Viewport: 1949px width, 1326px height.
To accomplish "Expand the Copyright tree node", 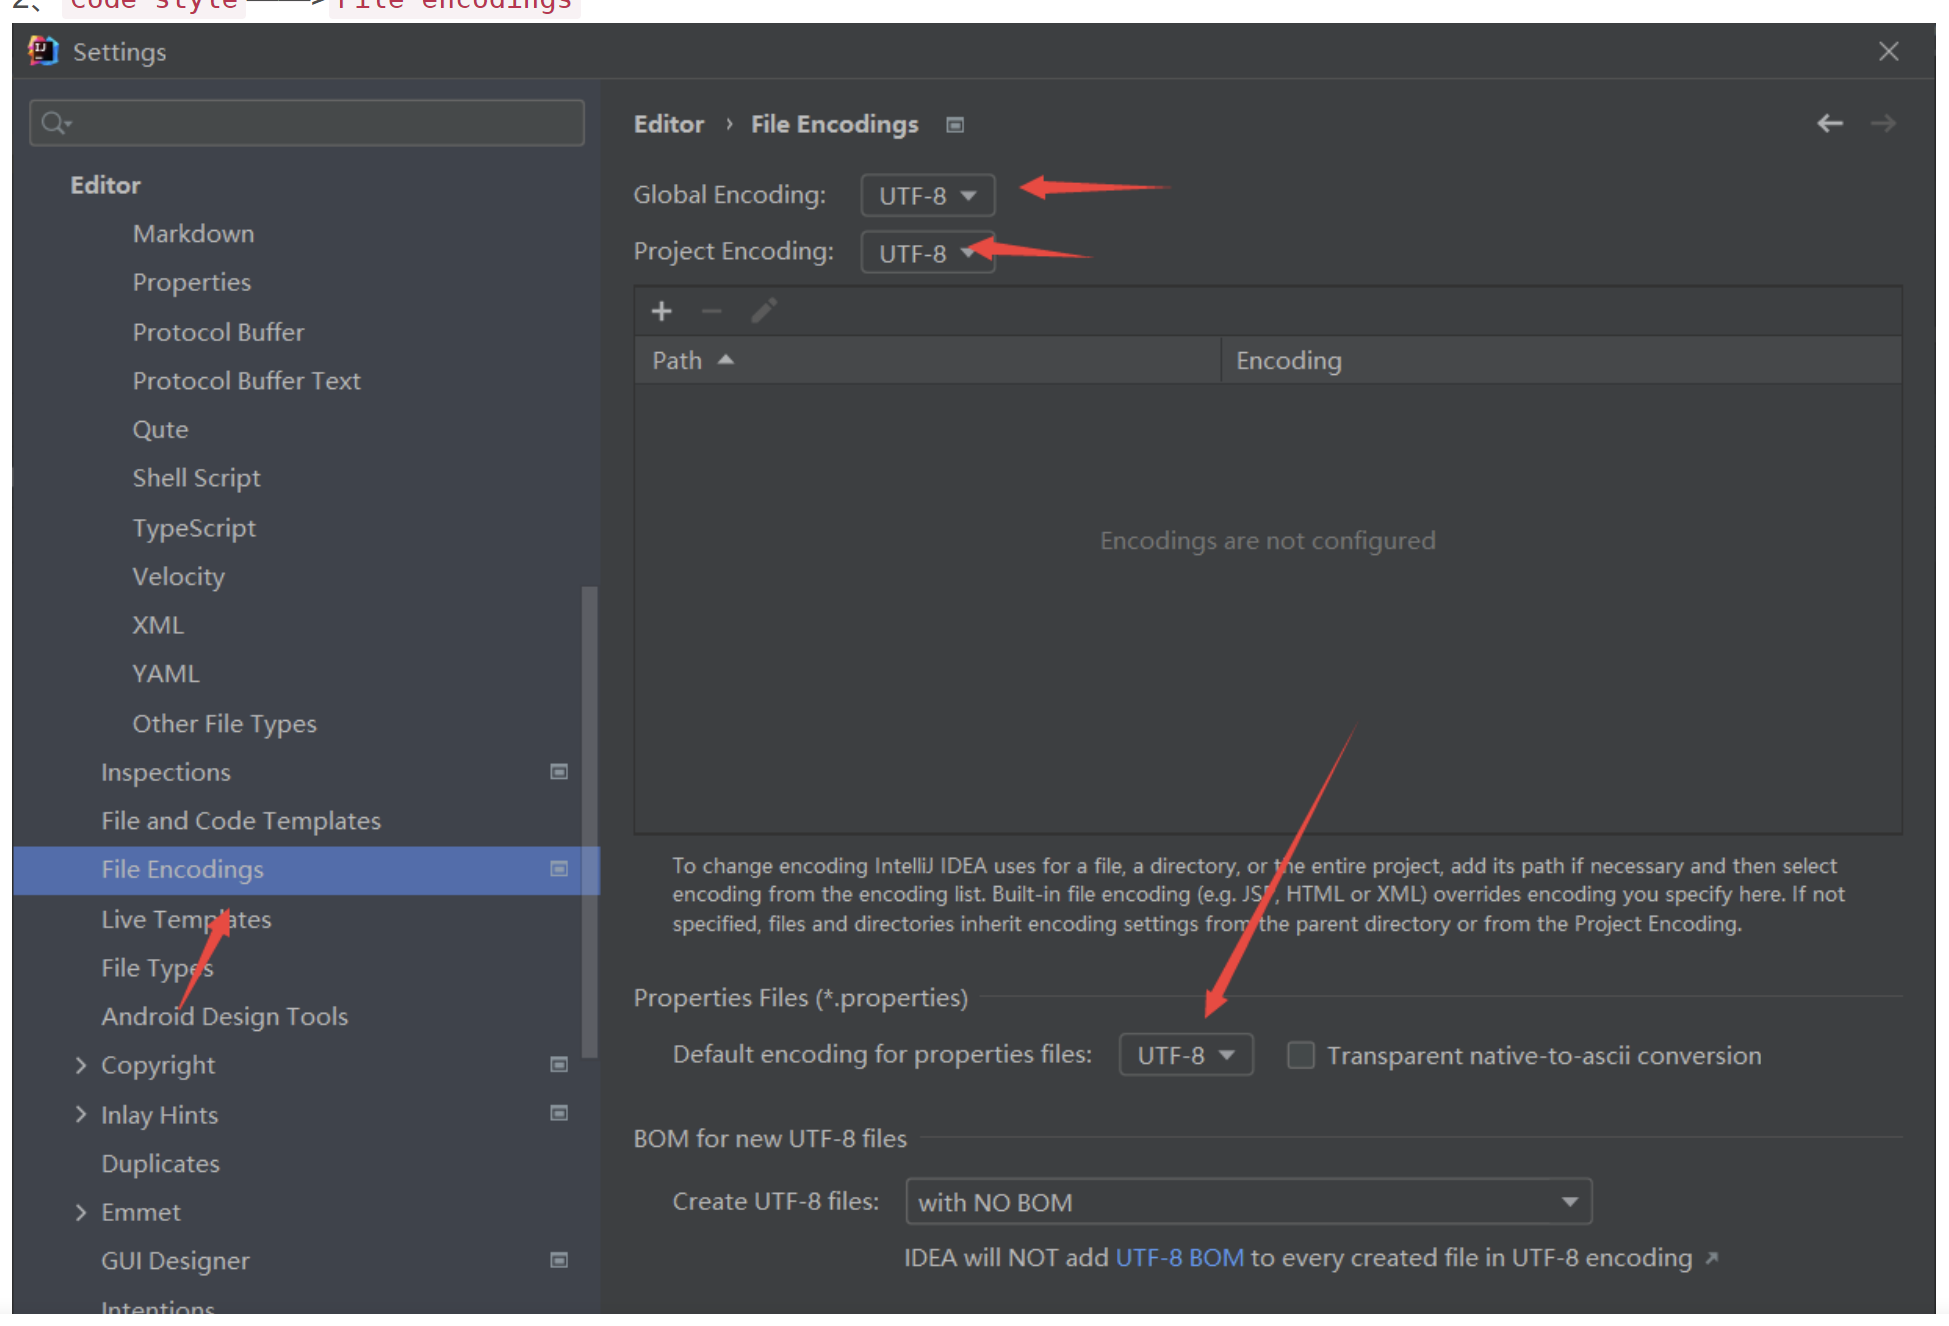I will point(81,1065).
